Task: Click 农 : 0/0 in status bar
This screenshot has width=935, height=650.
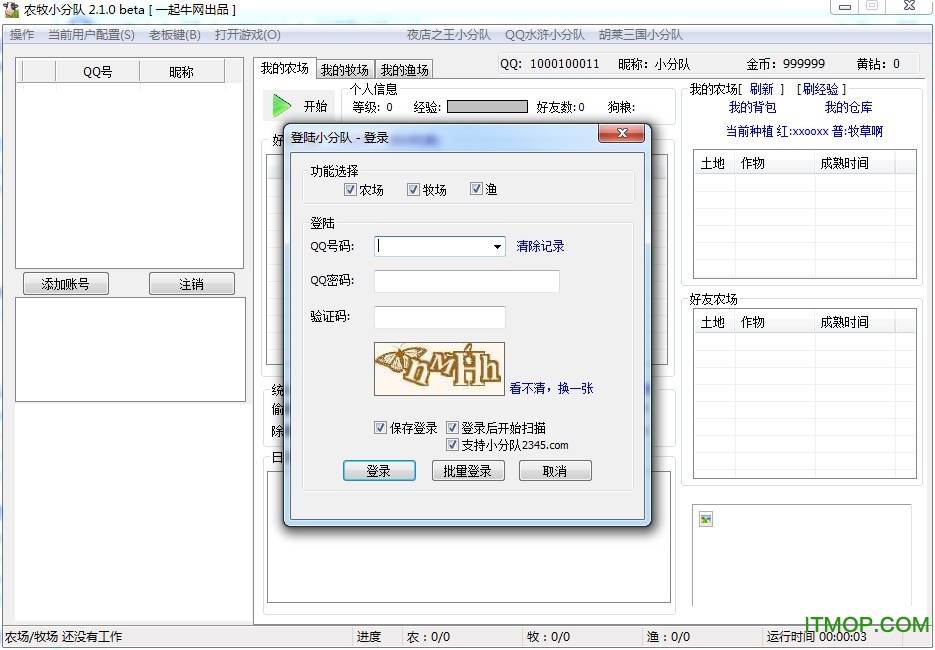Action: click(428, 637)
